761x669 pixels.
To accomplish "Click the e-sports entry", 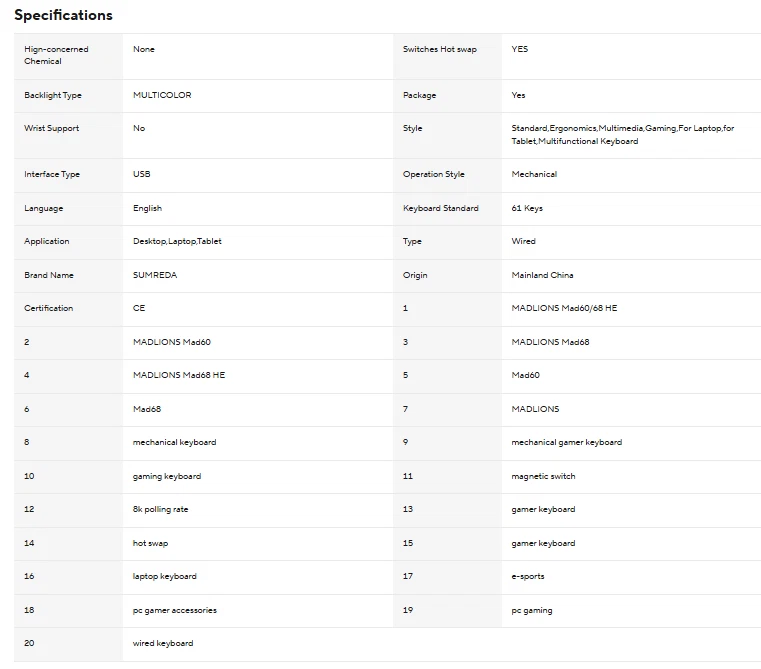I will pyautogui.click(x=528, y=576).
